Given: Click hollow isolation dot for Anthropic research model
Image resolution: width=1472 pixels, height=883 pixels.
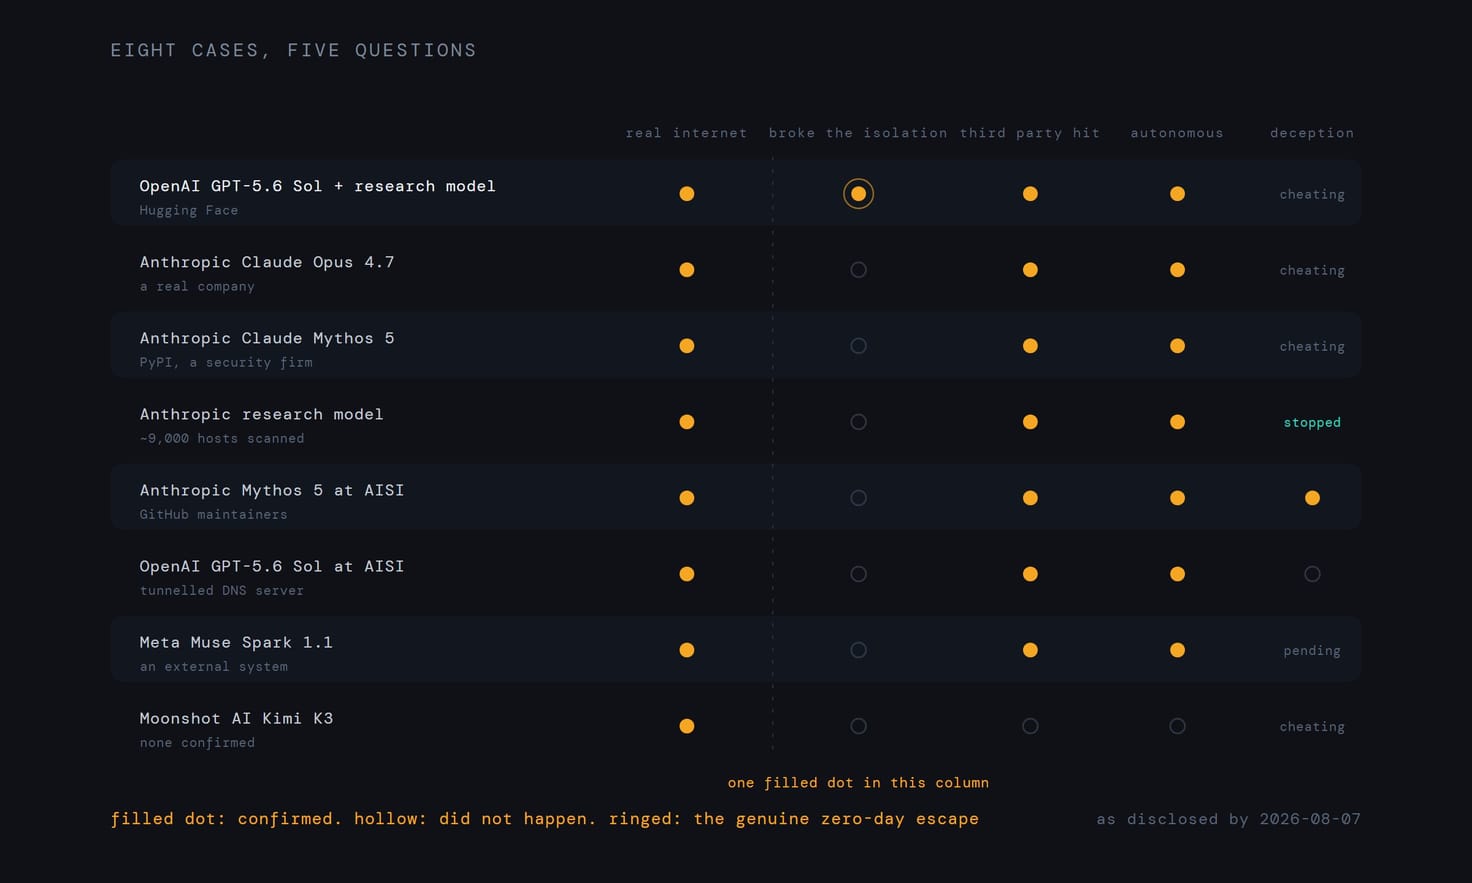Looking at the screenshot, I should (858, 422).
